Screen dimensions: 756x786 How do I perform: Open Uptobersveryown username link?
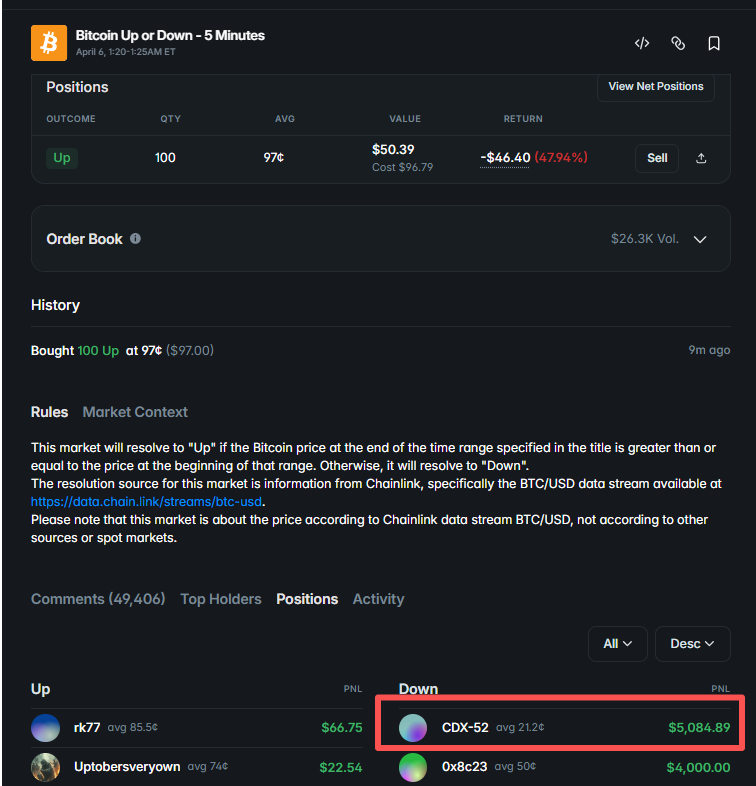(x=127, y=767)
